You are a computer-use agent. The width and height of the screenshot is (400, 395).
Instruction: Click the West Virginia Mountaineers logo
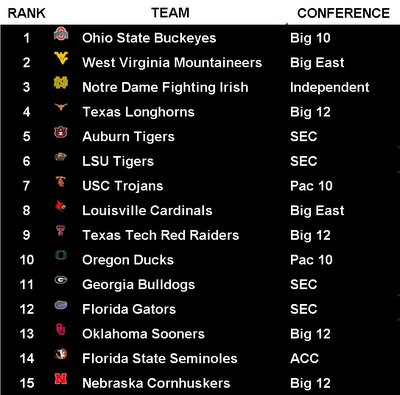61,58
